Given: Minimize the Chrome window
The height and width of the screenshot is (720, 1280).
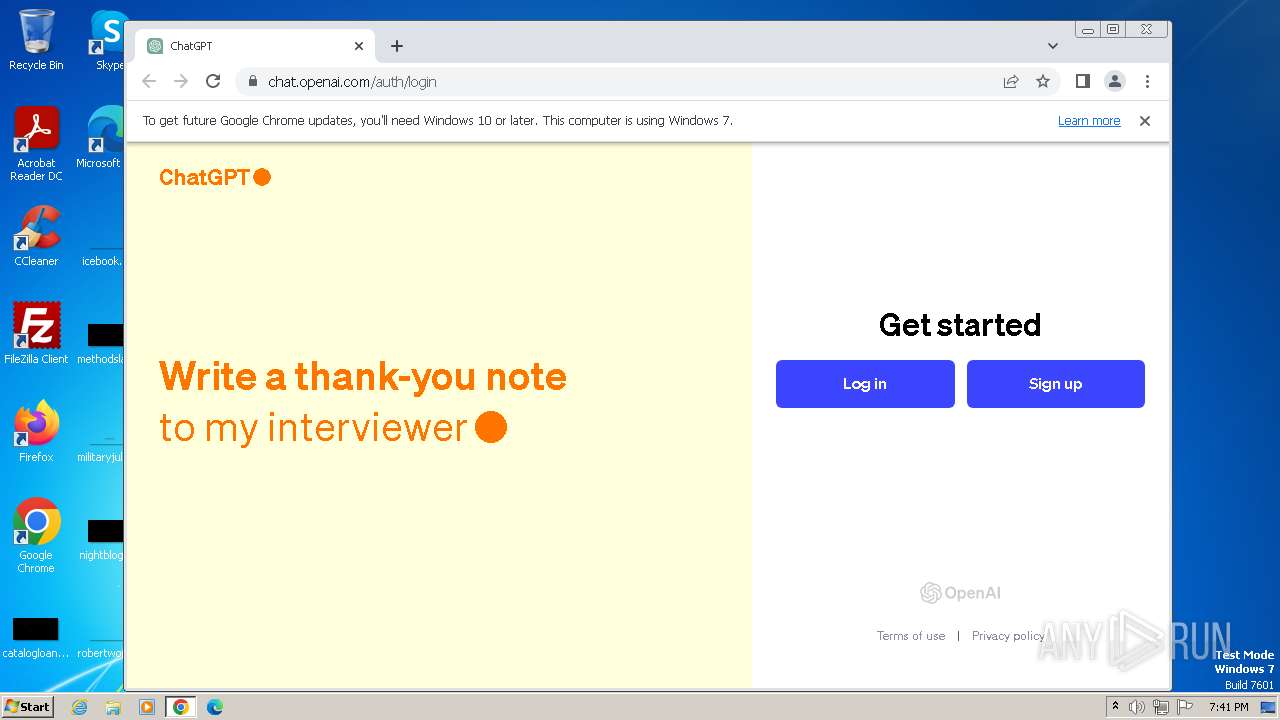Looking at the screenshot, I should pos(1088,30).
